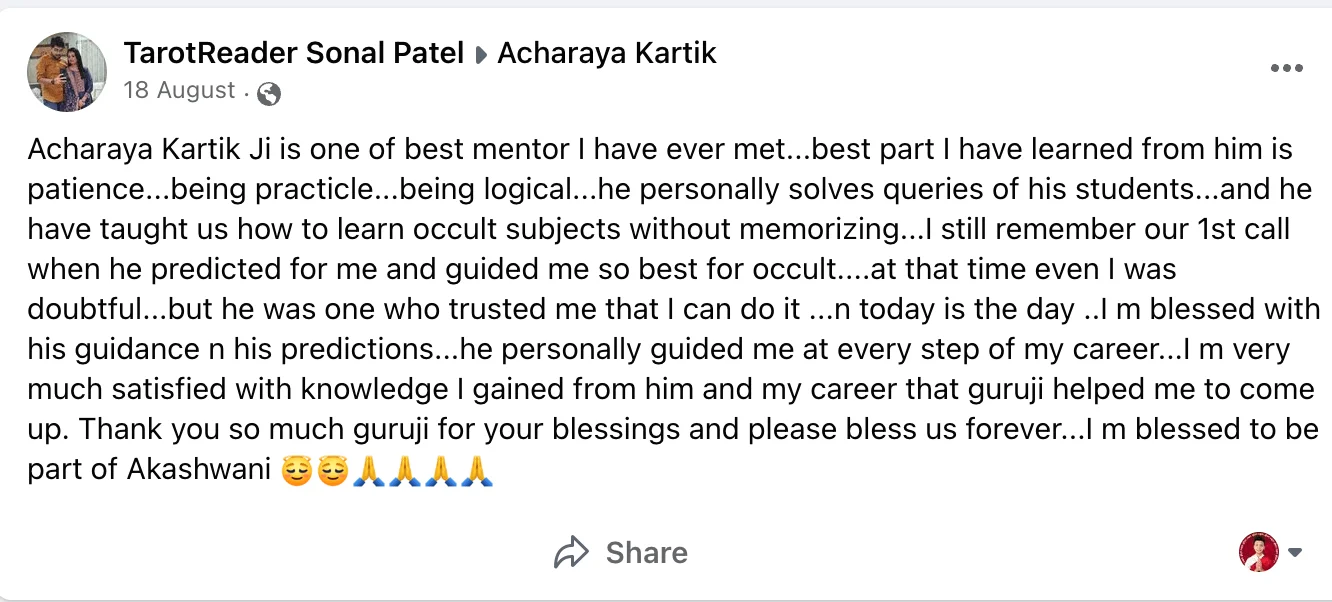The image size is (1332, 602).
Task: Click the Share button label
Action: point(646,552)
